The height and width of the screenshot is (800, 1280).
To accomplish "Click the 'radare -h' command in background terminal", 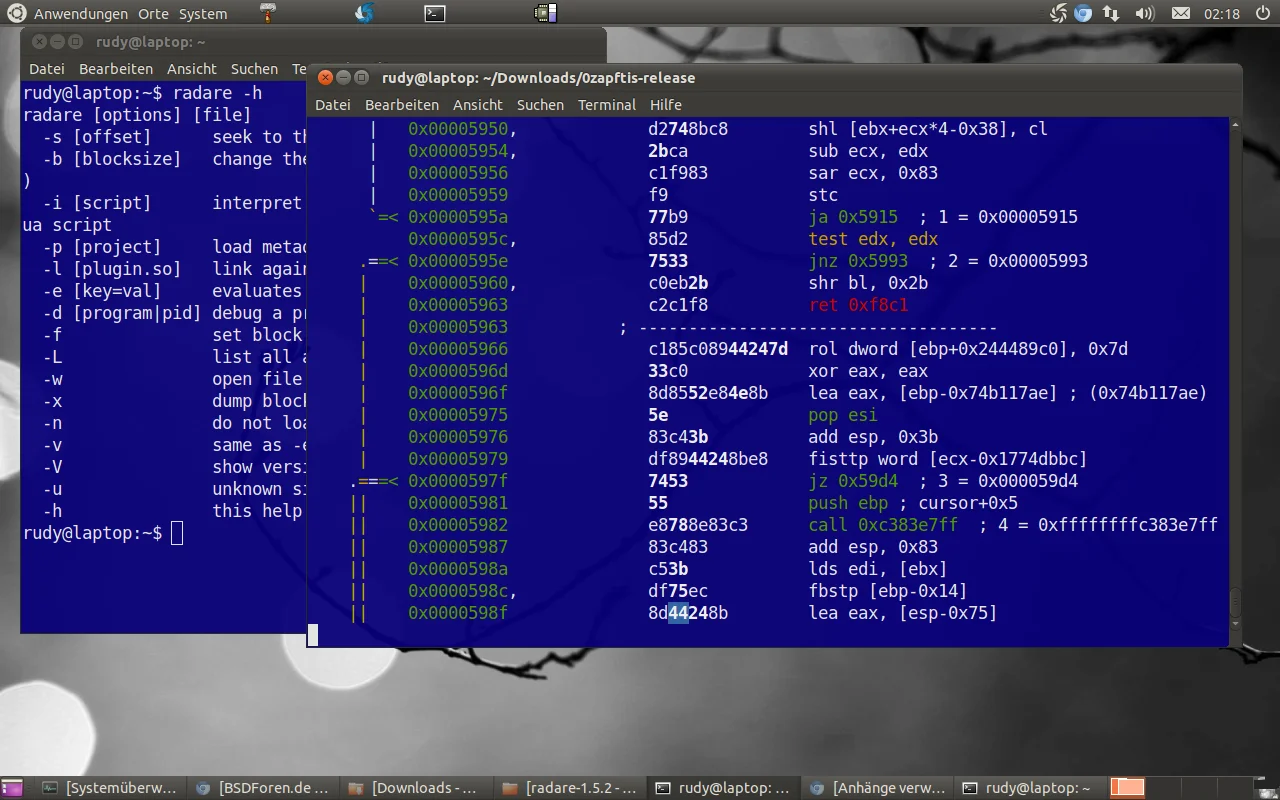I will tap(217, 93).
